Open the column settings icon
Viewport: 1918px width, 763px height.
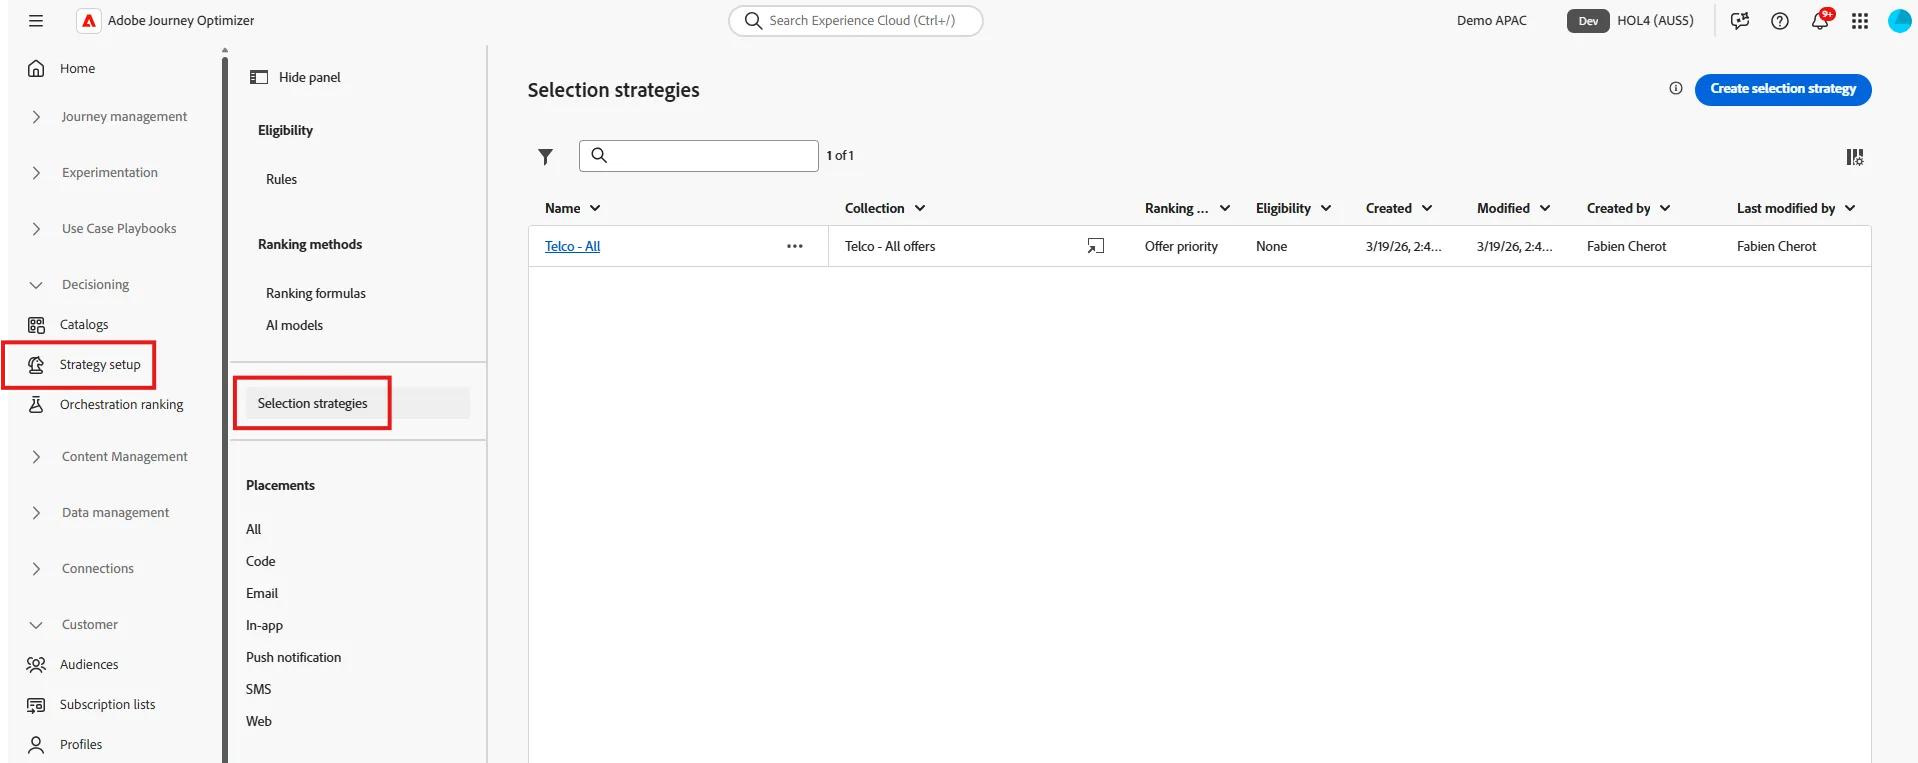coord(1855,157)
